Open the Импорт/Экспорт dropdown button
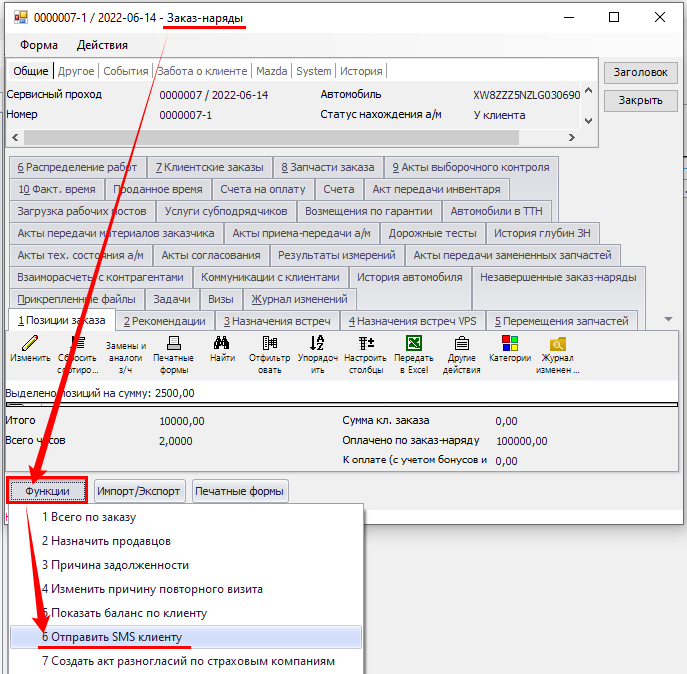687x674 pixels. (x=138, y=491)
